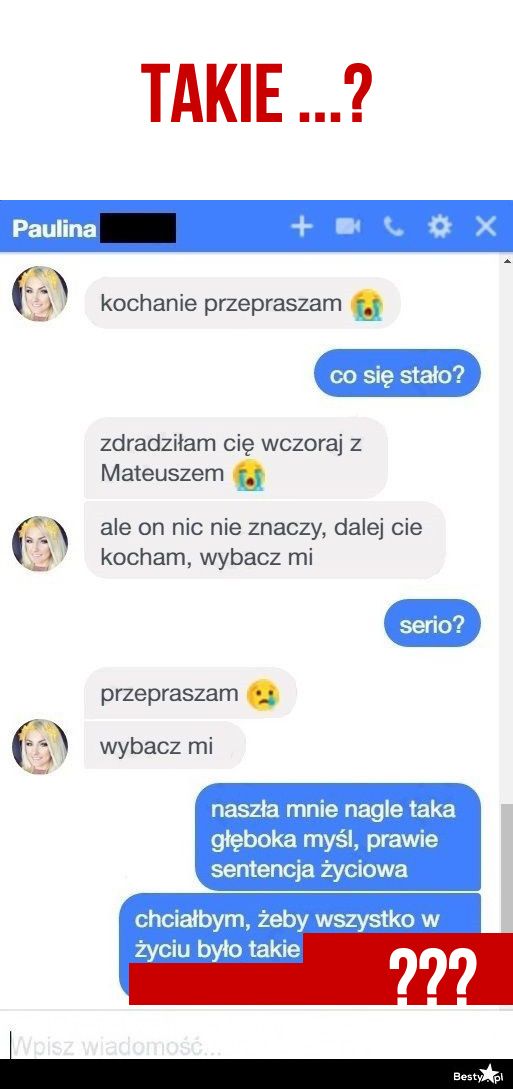Click avatar beside 'kochanie przepraszam' message
Image resolution: width=513 pixels, height=1089 pixels.
pyautogui.click(x=40, y=294)
